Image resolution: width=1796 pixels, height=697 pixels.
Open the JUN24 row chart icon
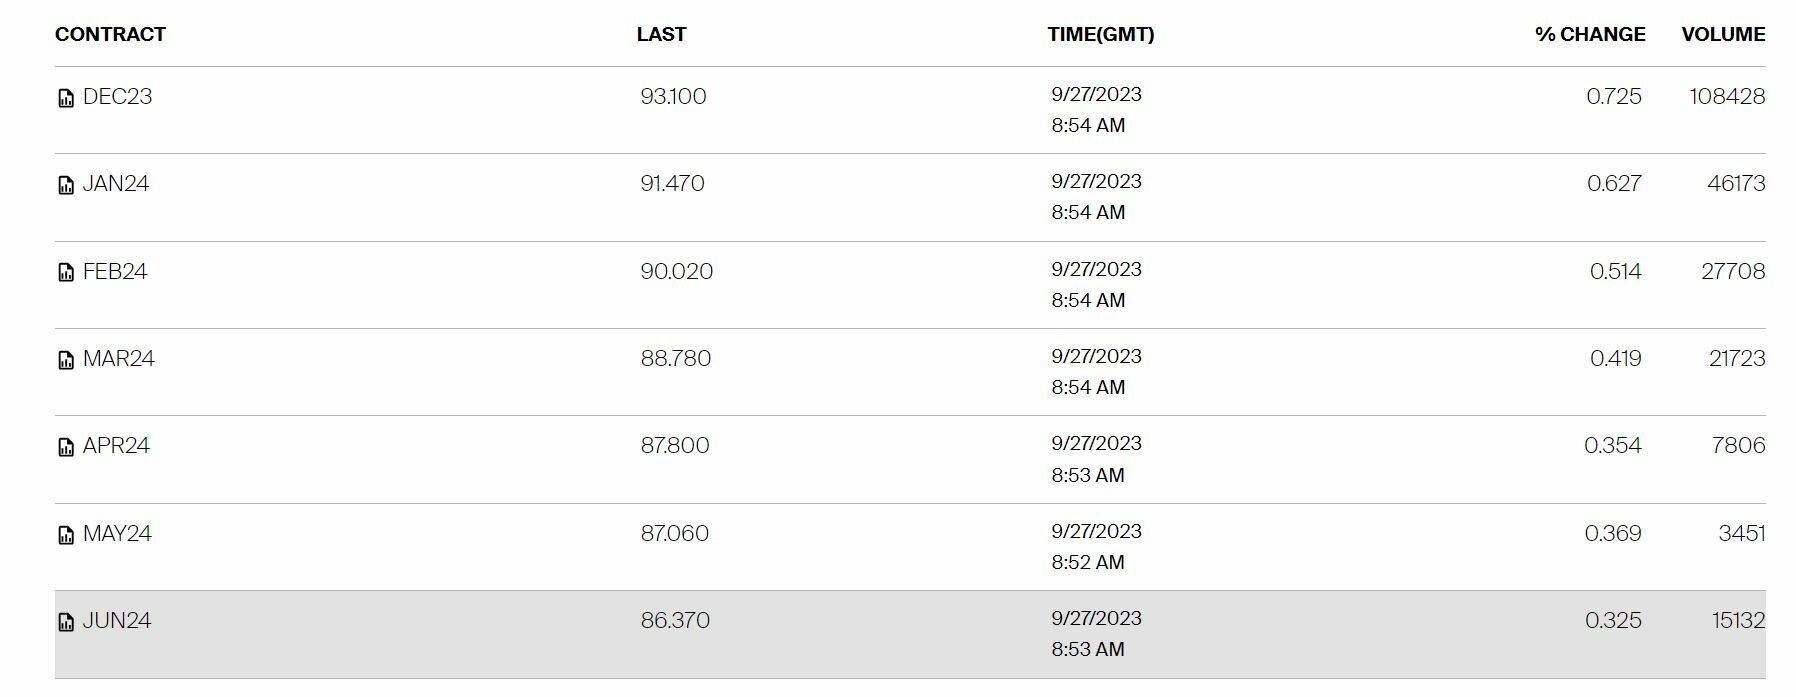66,622
